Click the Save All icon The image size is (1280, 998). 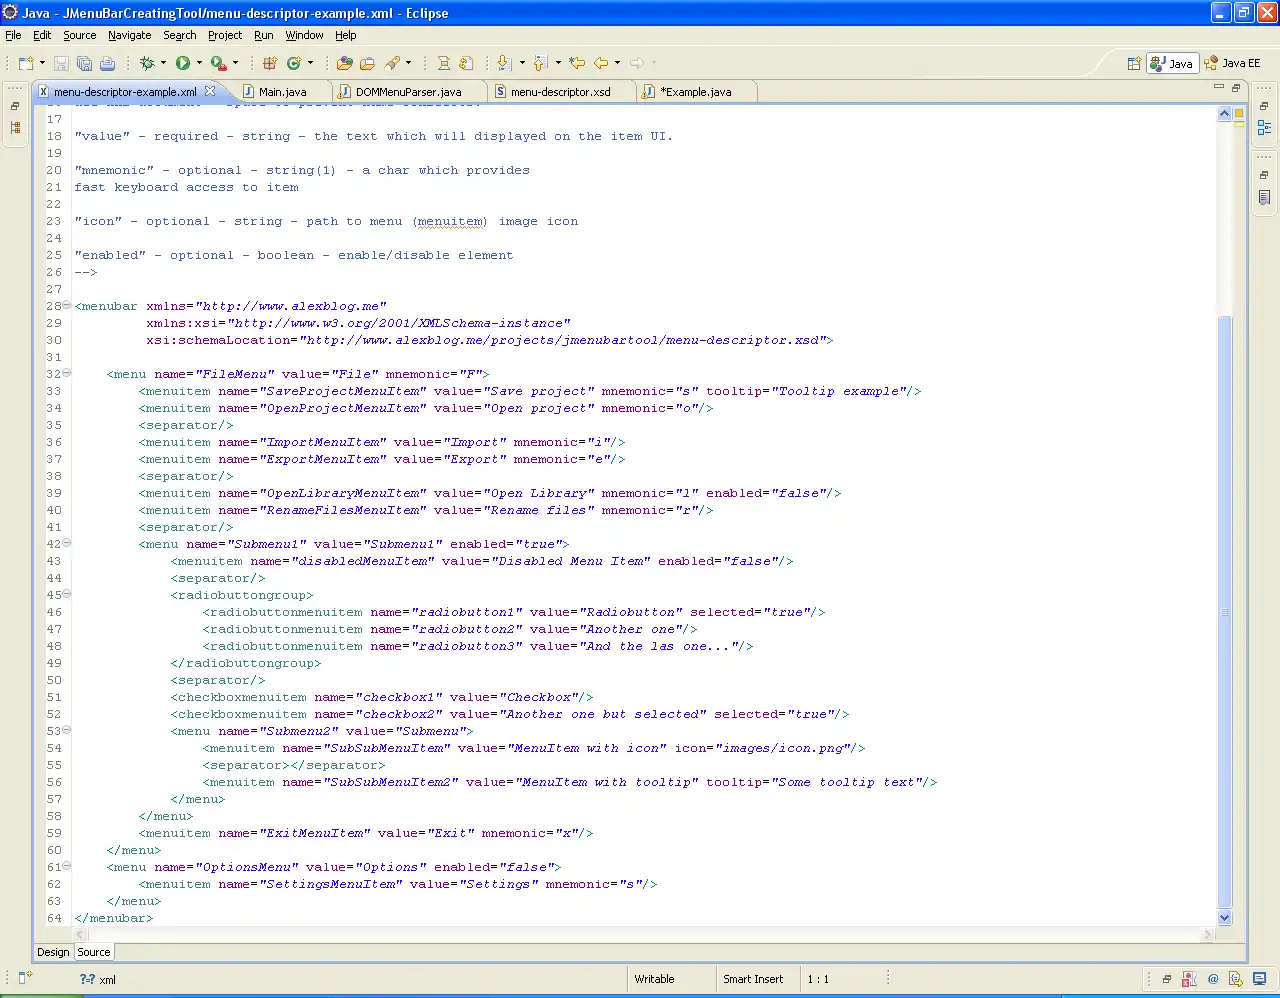pyautogui.click(x=84, y=63)
